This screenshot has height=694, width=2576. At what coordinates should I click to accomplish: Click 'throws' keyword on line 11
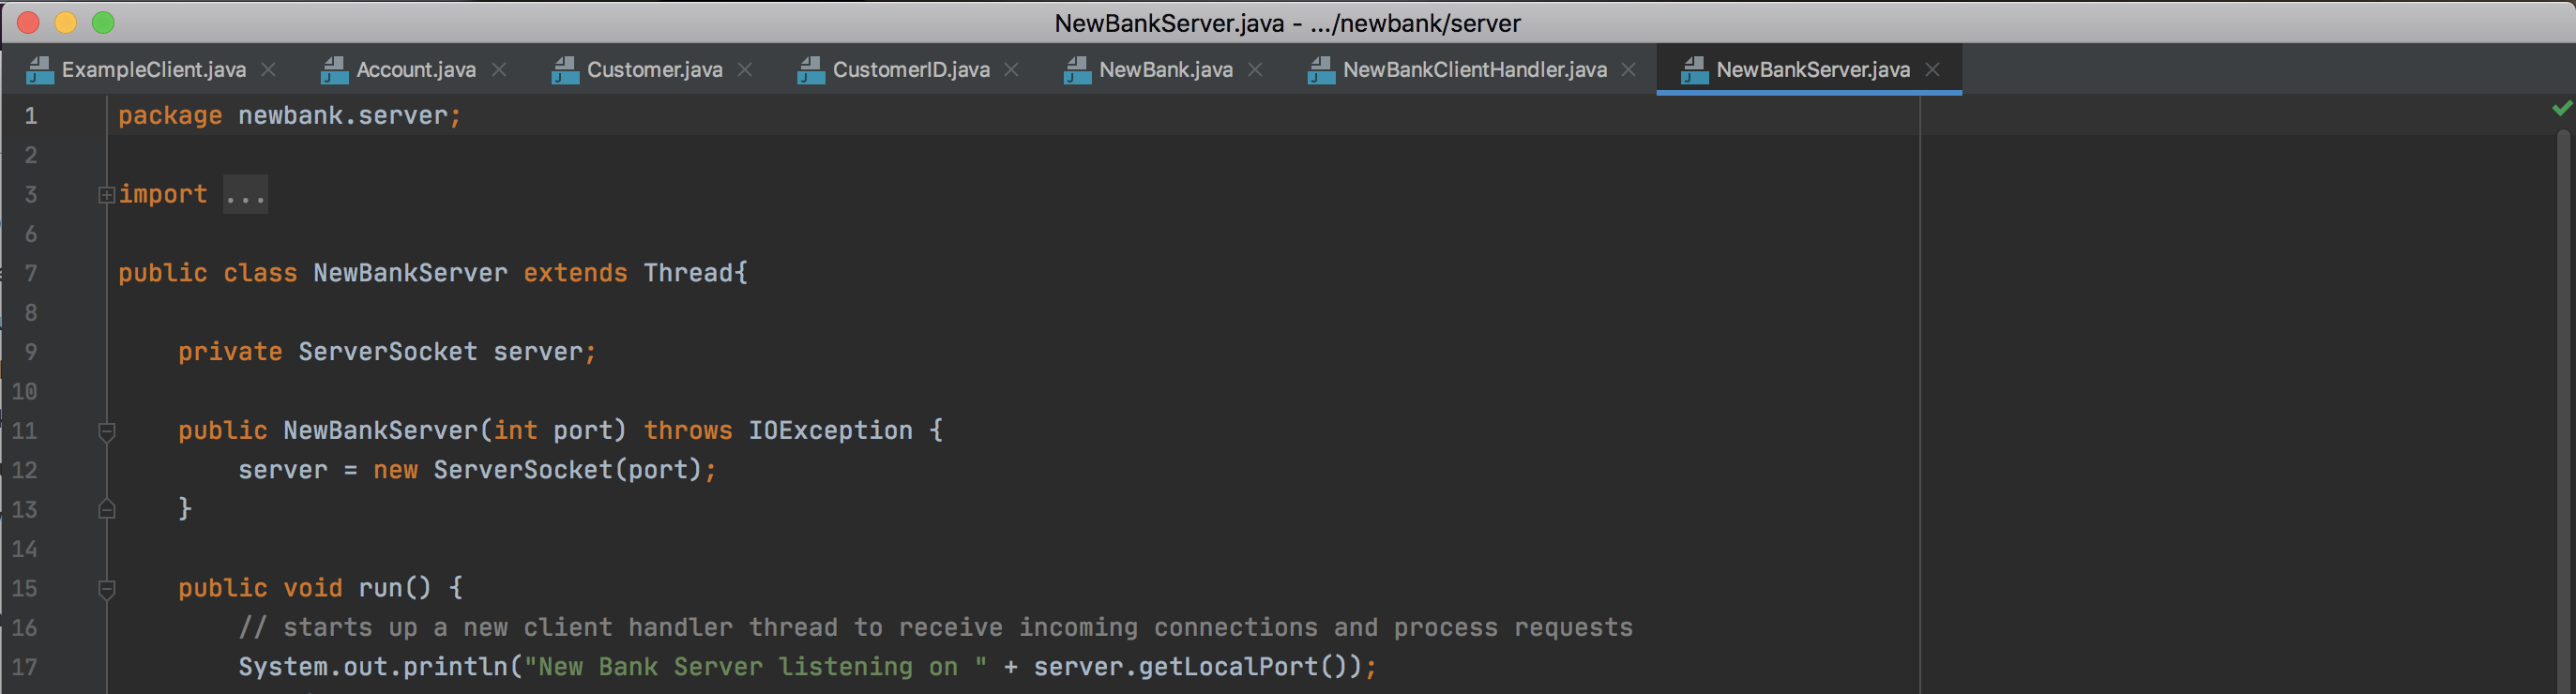coord(688,431)
